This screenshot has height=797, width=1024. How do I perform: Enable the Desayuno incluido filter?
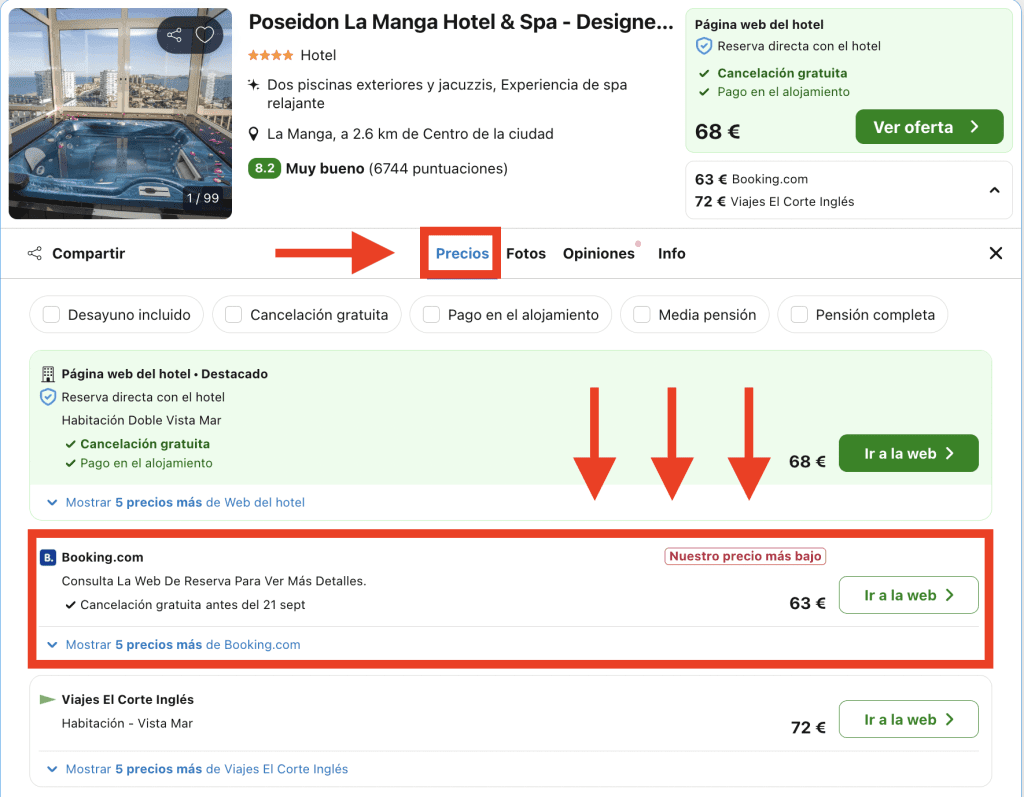[x=50, y=315]
